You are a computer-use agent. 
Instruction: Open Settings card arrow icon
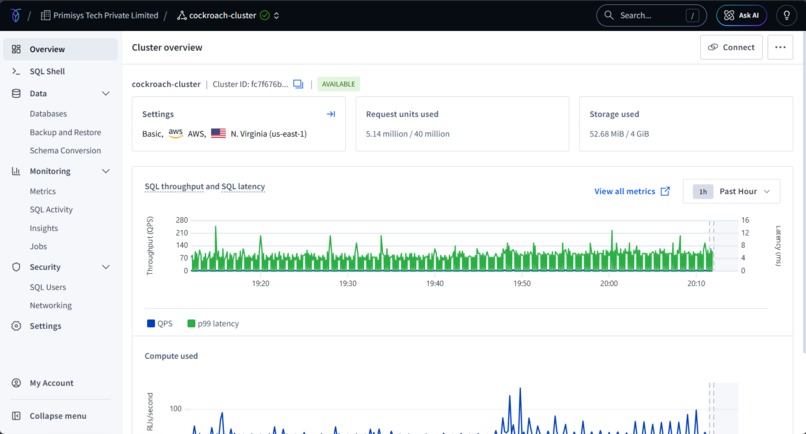[331, 114]
